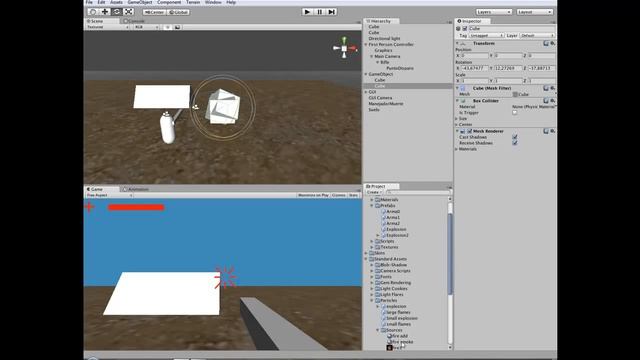Expand the GUI hierarchy item

coord(366,92)
